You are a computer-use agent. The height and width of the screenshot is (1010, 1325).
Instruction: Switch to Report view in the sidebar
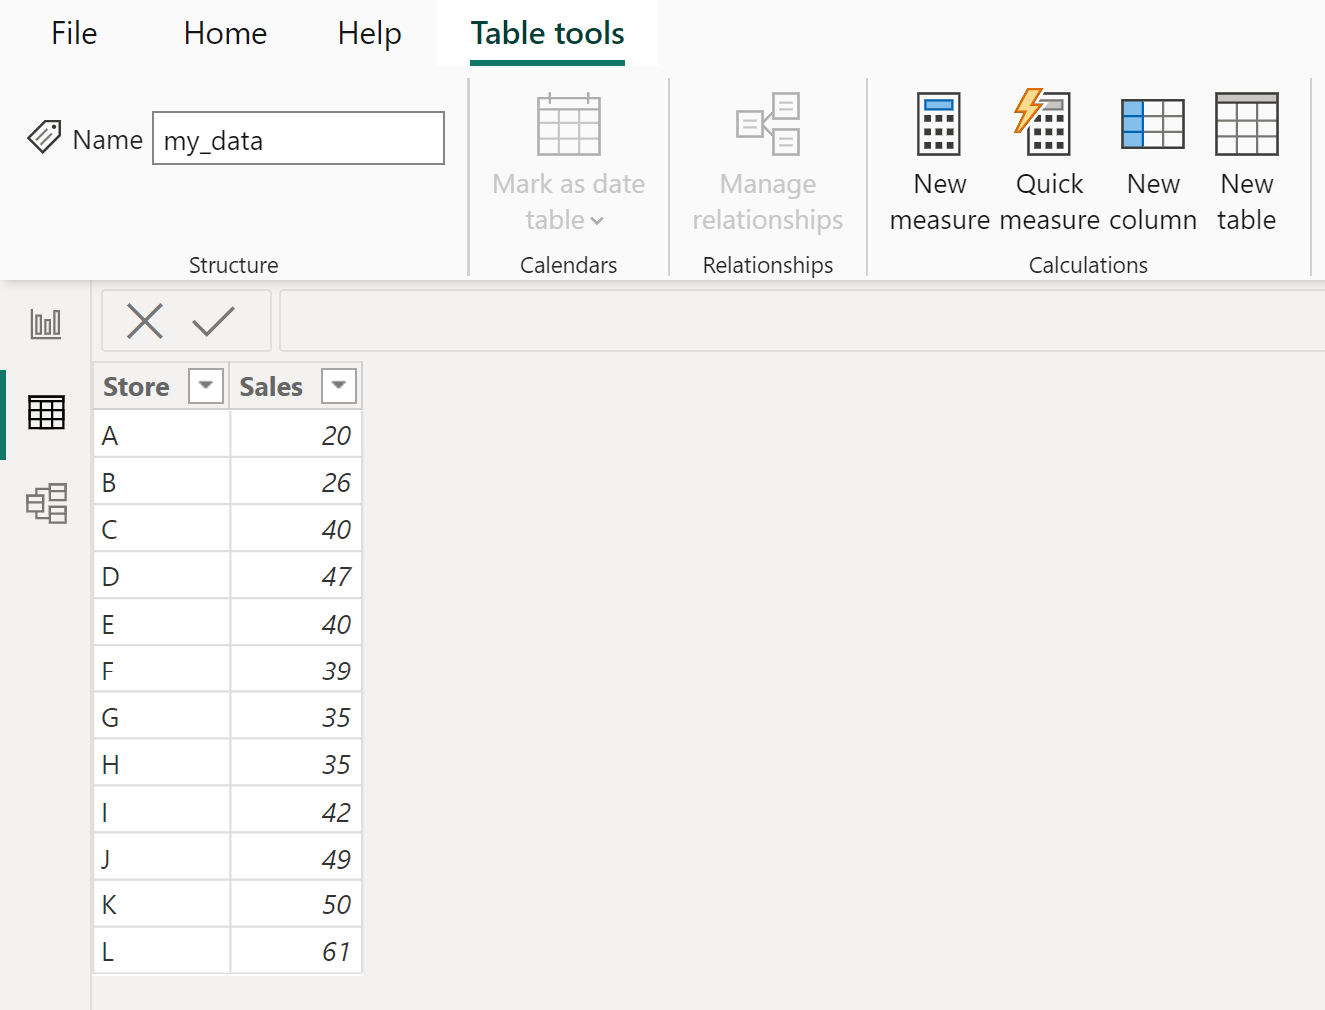tap(46, 323)
